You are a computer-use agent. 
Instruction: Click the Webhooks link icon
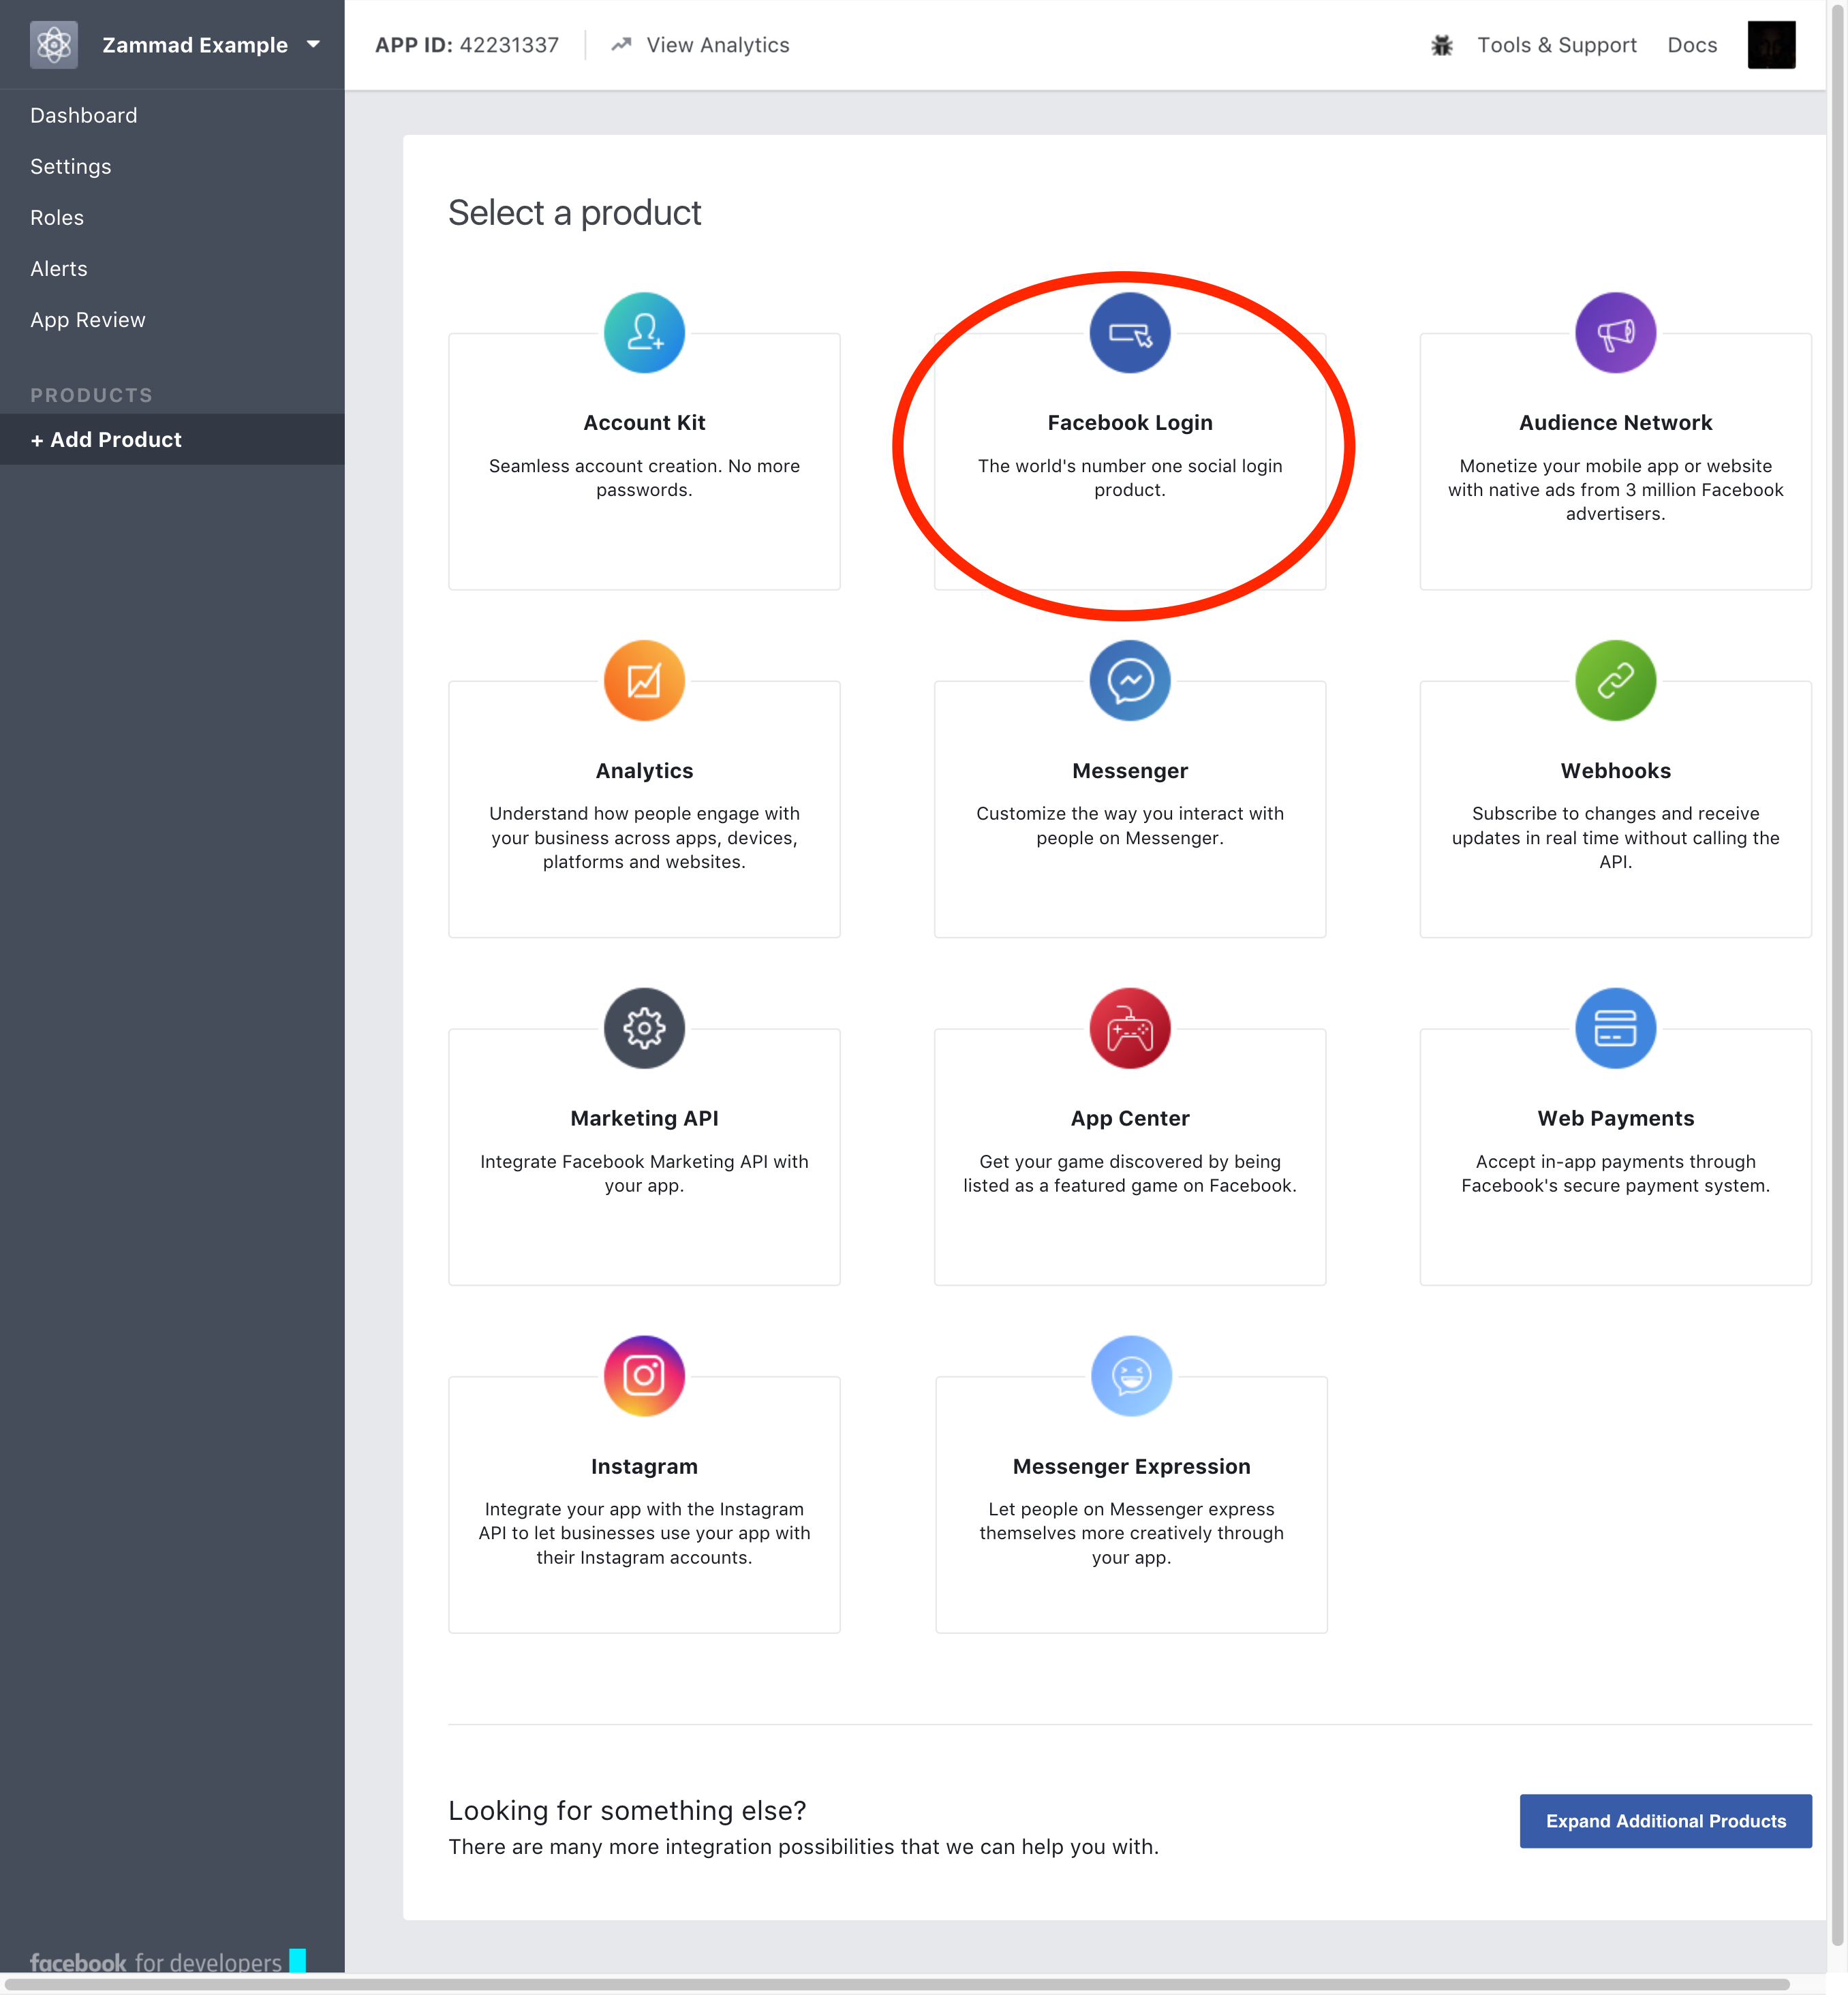(x=1615, y=680)
